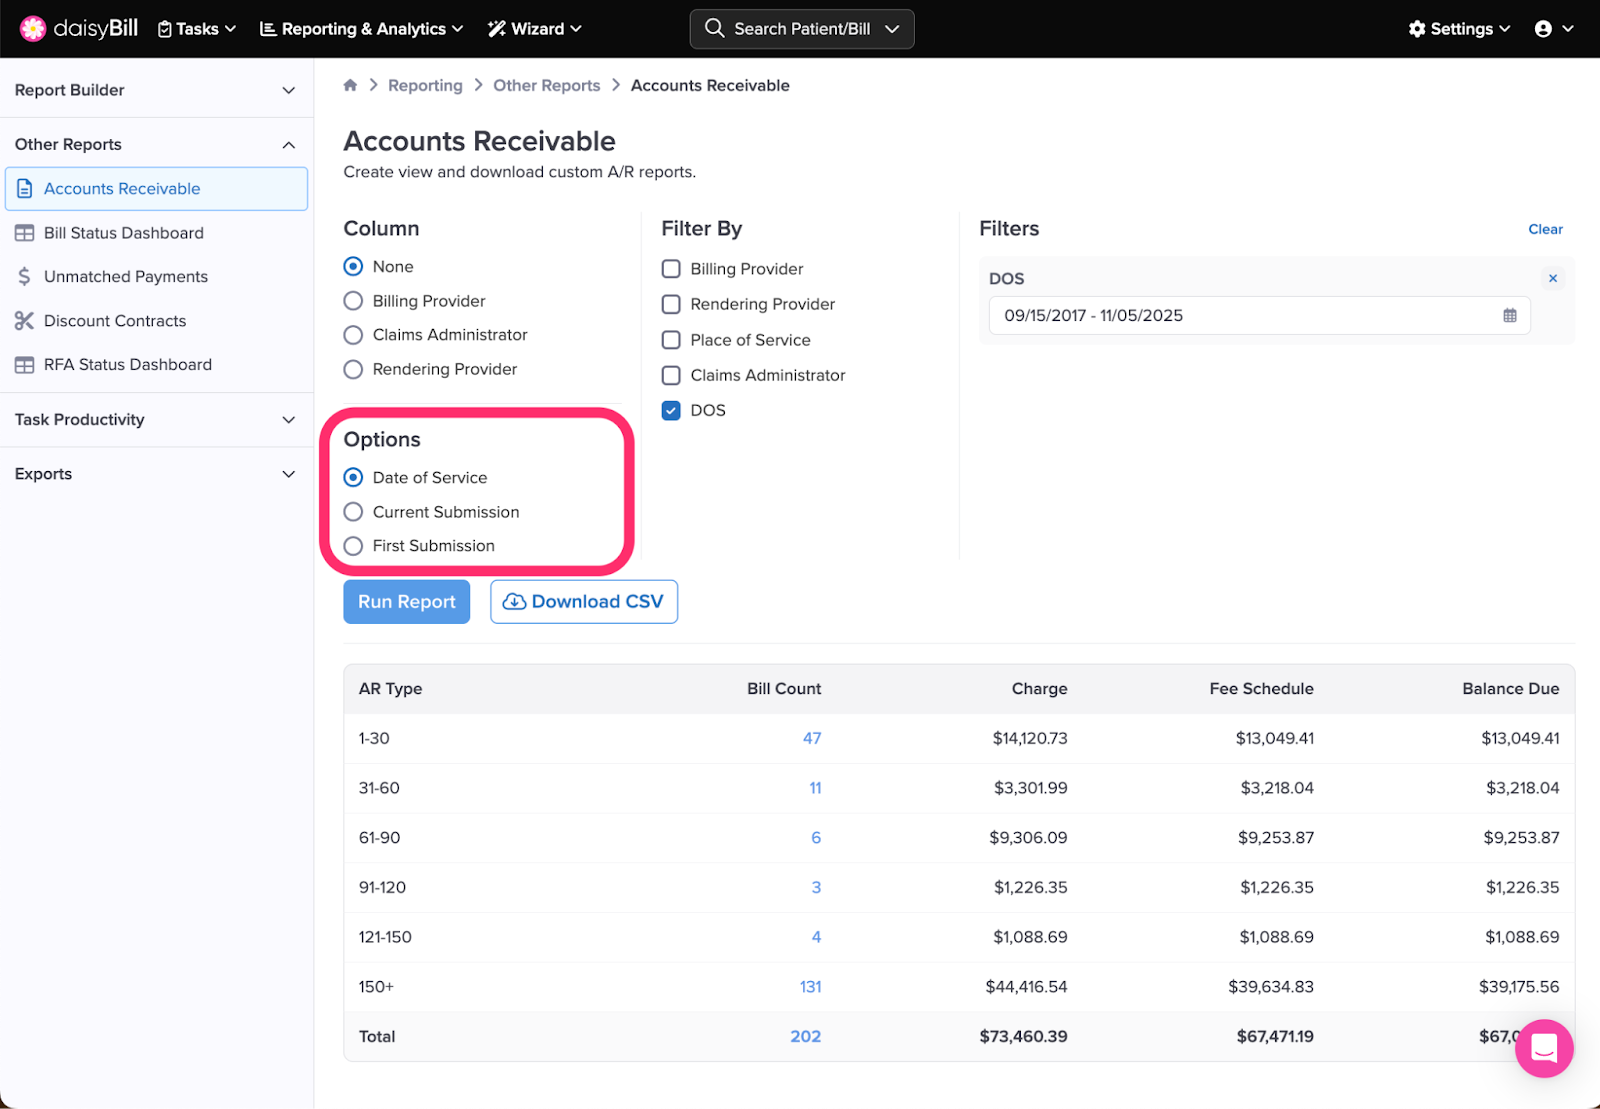Select the Current Submission radio option
Screen dimensions: 1600x1109
pos(353,512)
